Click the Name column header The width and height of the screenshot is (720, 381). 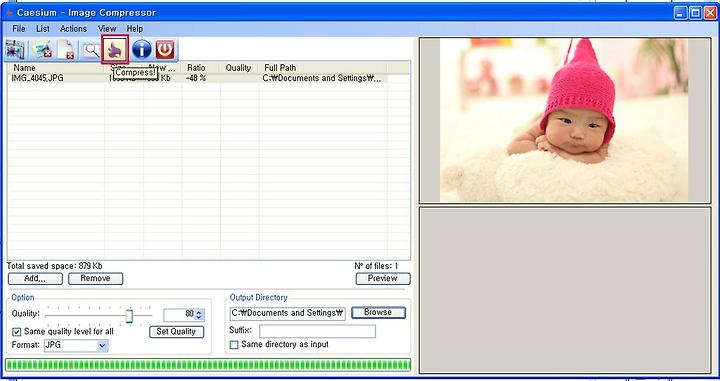click(56, 67)
